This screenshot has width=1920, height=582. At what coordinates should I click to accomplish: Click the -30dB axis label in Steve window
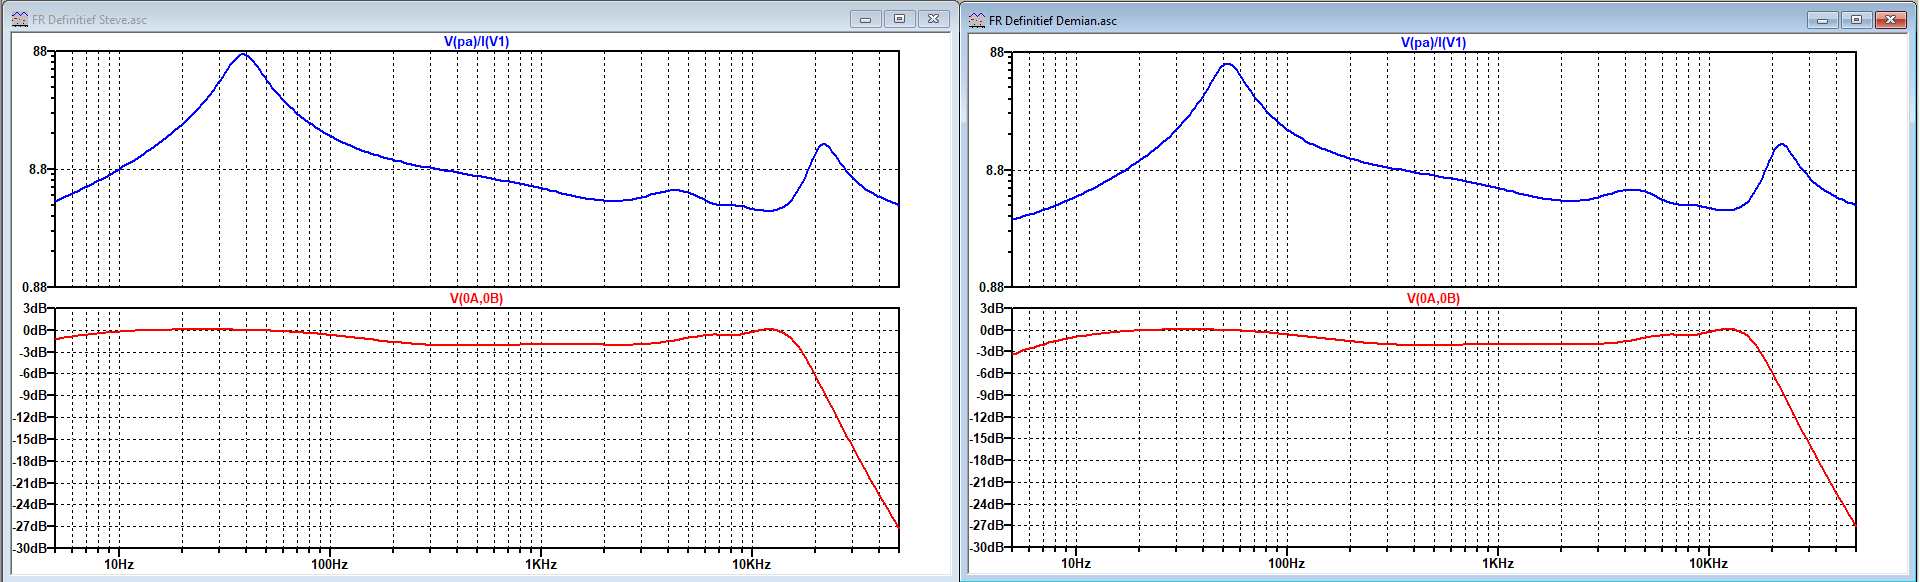point(30,548)
